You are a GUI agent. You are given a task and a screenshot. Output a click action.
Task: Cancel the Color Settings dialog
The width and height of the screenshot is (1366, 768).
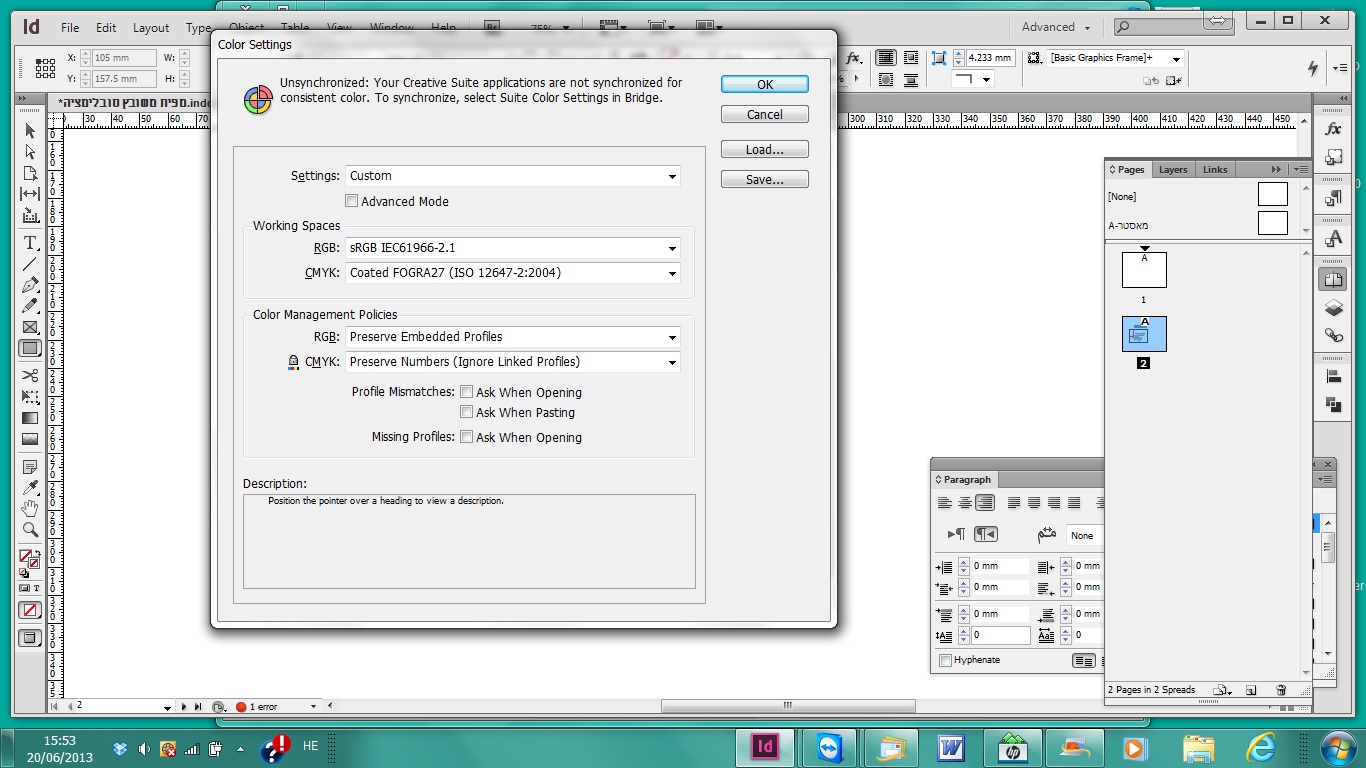765,115
